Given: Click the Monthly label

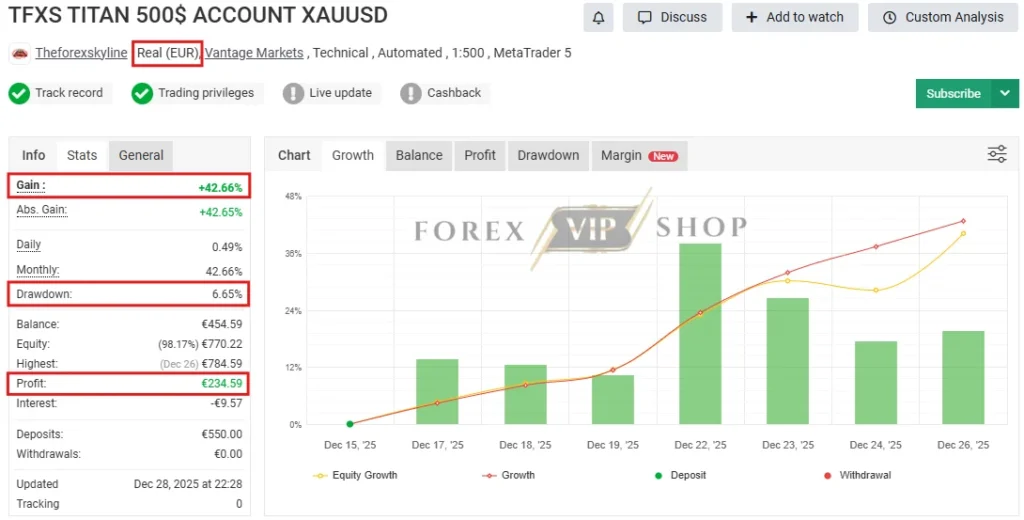Looking at the screenshot, I should pyautogui.click(x=38, y=270).
